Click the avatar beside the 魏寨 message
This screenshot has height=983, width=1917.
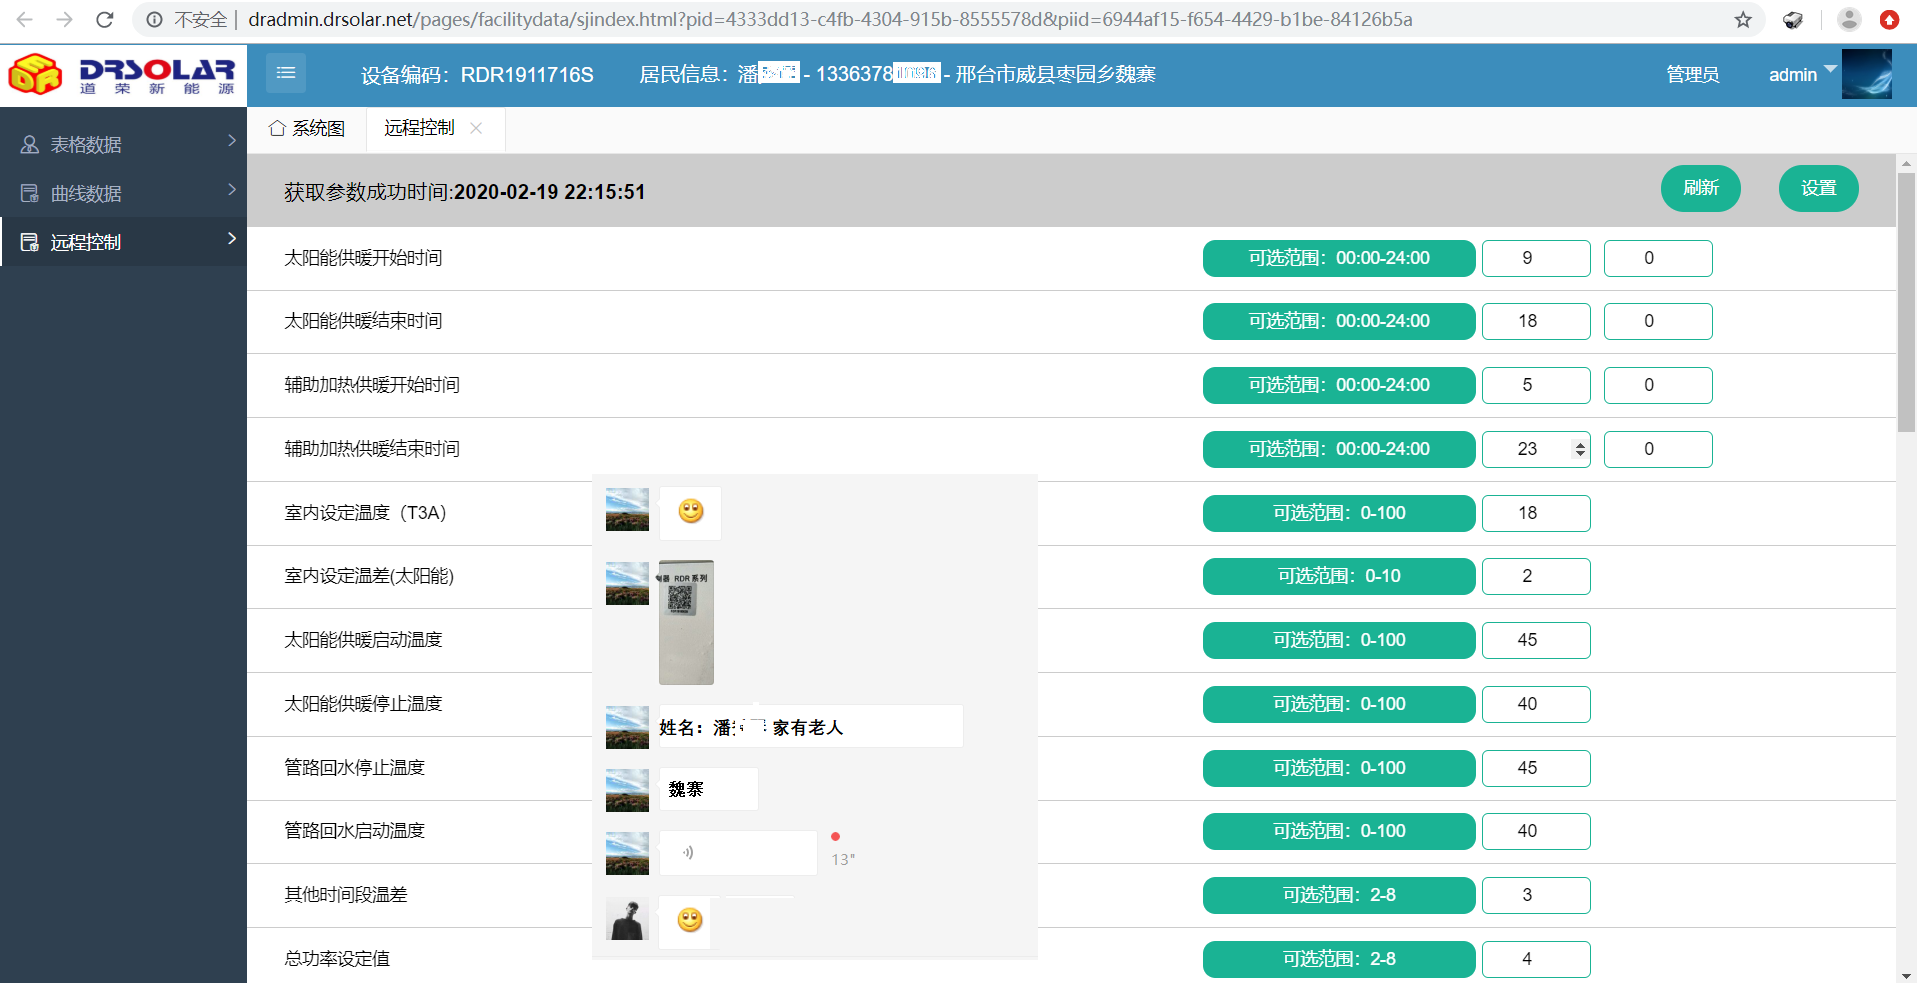pyautogui.click(x=627, y=790)
